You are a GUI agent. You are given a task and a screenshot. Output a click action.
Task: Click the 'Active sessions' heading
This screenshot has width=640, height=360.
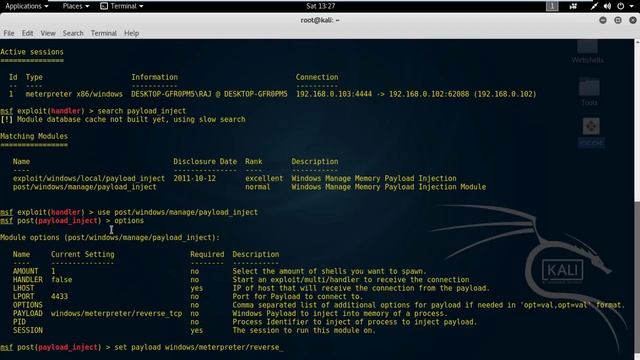(x=32, y=52)
